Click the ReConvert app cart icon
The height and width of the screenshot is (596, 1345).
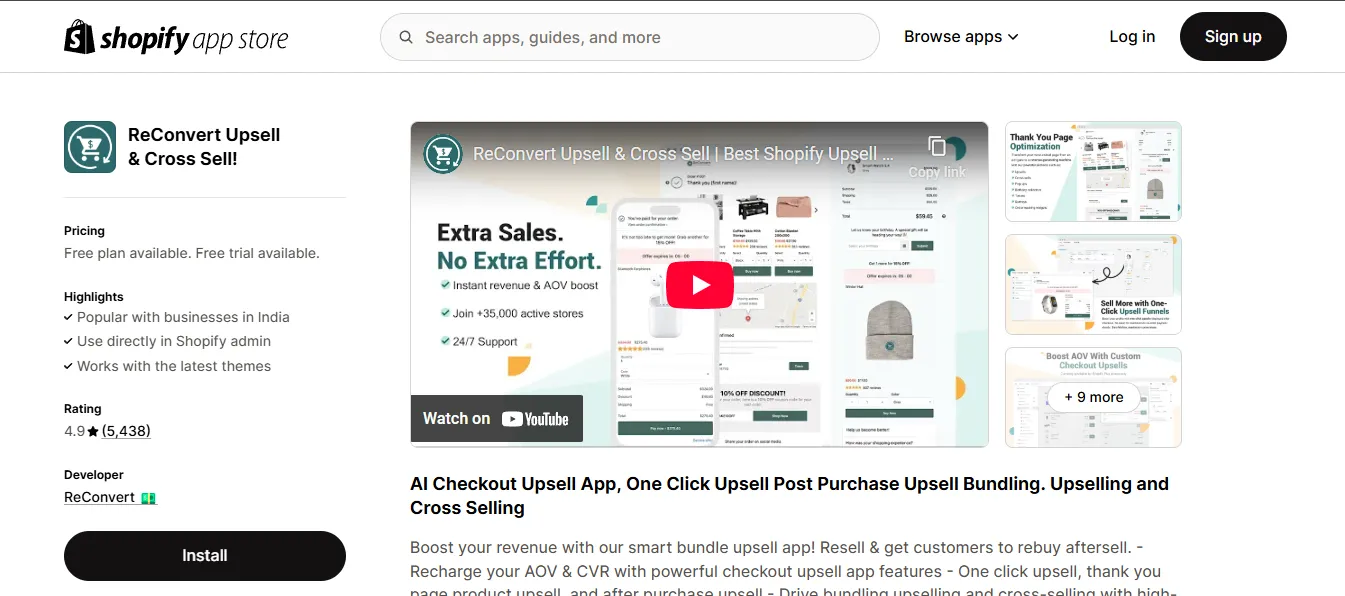90,147
